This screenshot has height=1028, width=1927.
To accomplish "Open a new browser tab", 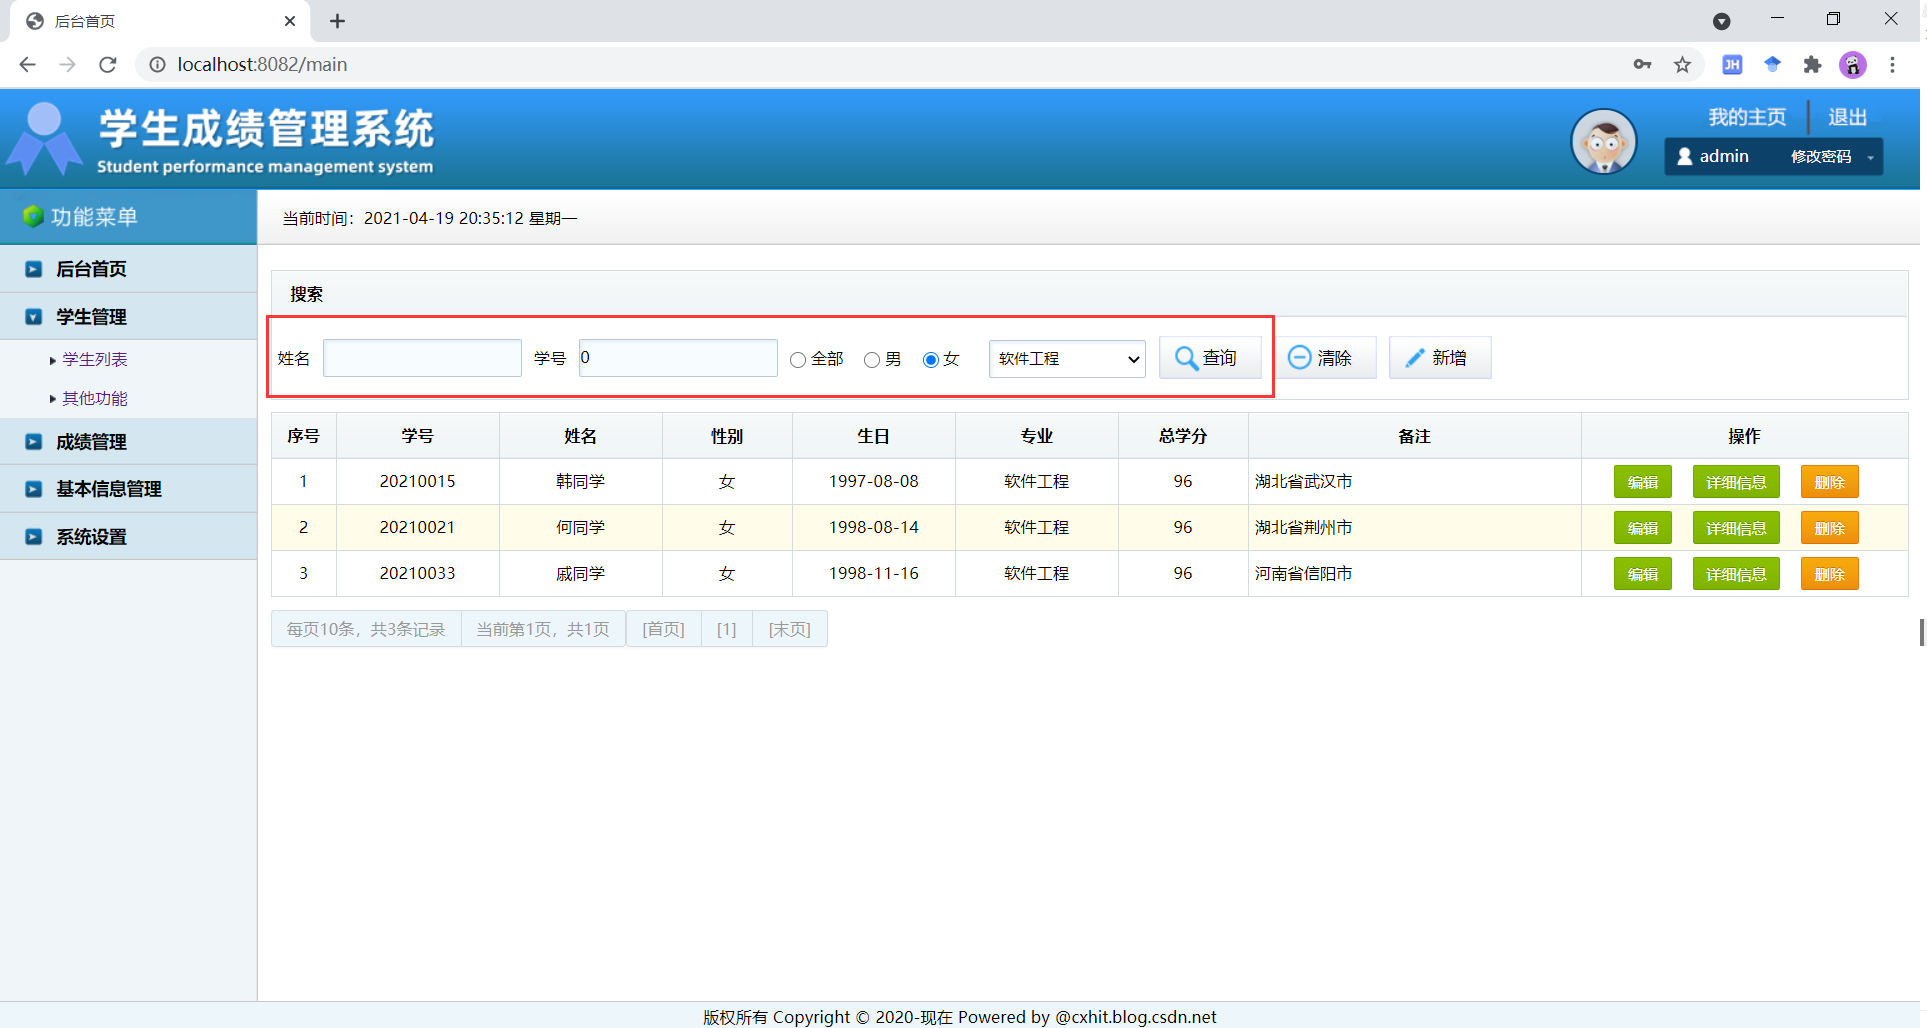I will point(337,21).
